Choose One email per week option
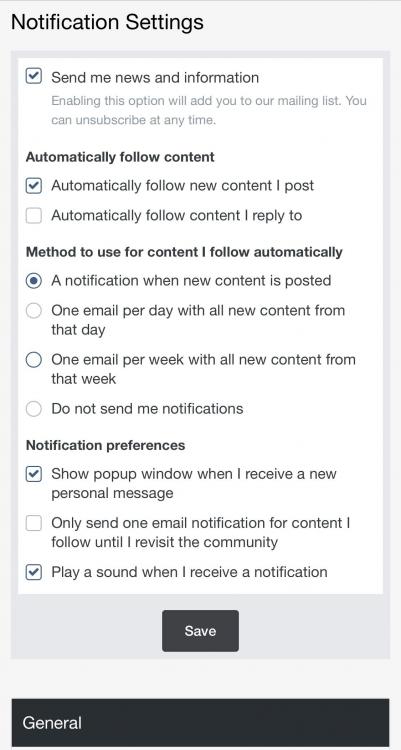 (x=33, y=360)
